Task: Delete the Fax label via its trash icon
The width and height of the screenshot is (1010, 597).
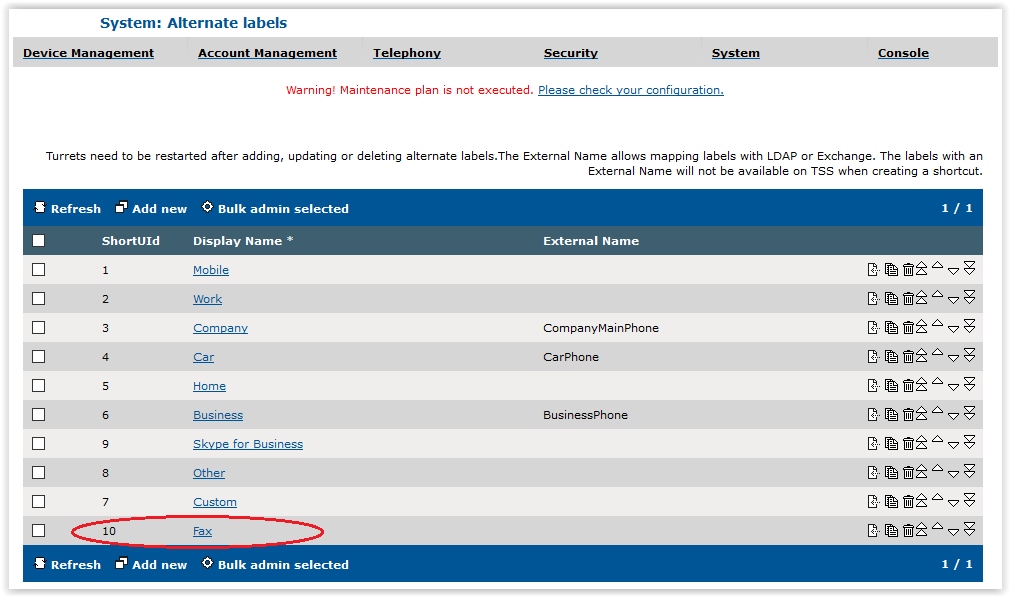Action: click(908, 531)
